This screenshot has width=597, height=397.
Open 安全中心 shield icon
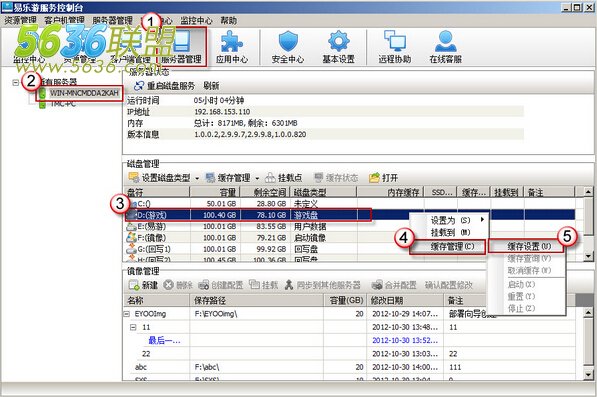coord(288,47)
